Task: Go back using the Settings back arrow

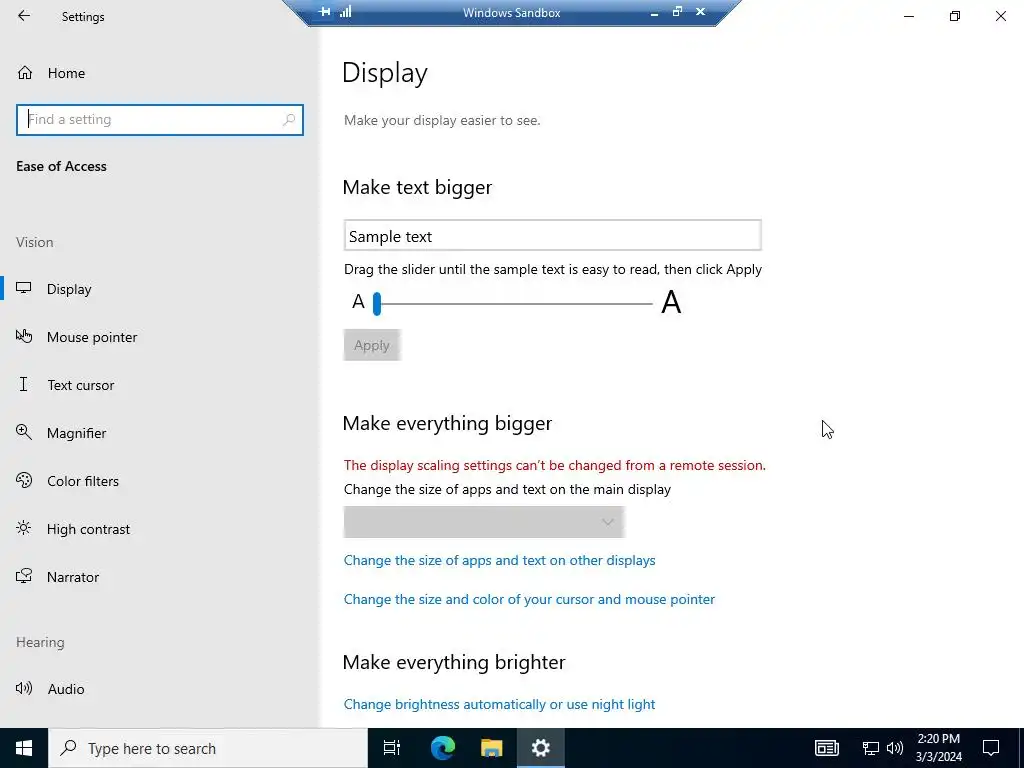Action: pyautogui.click(x=24, y=16)
